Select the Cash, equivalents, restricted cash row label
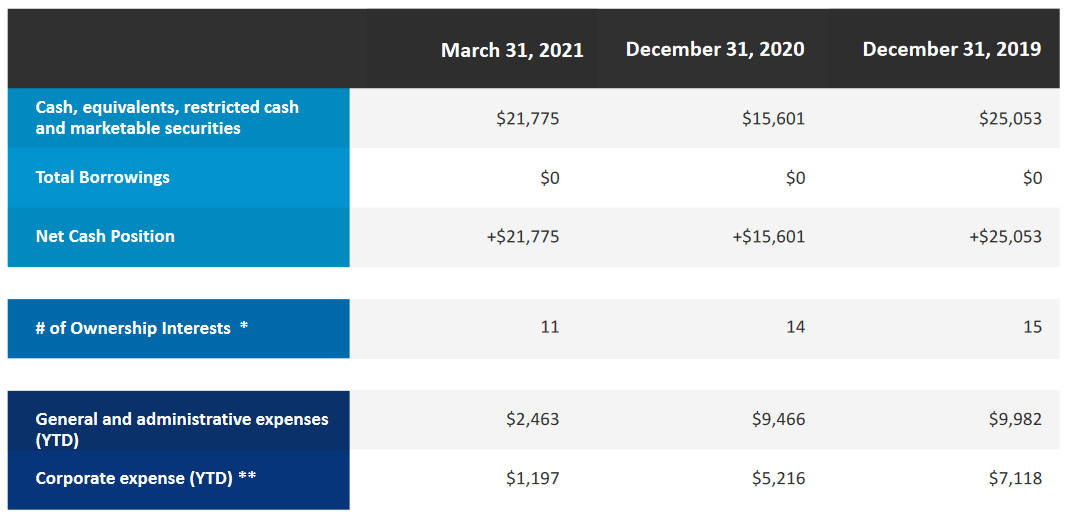 (x=167, y=118)
